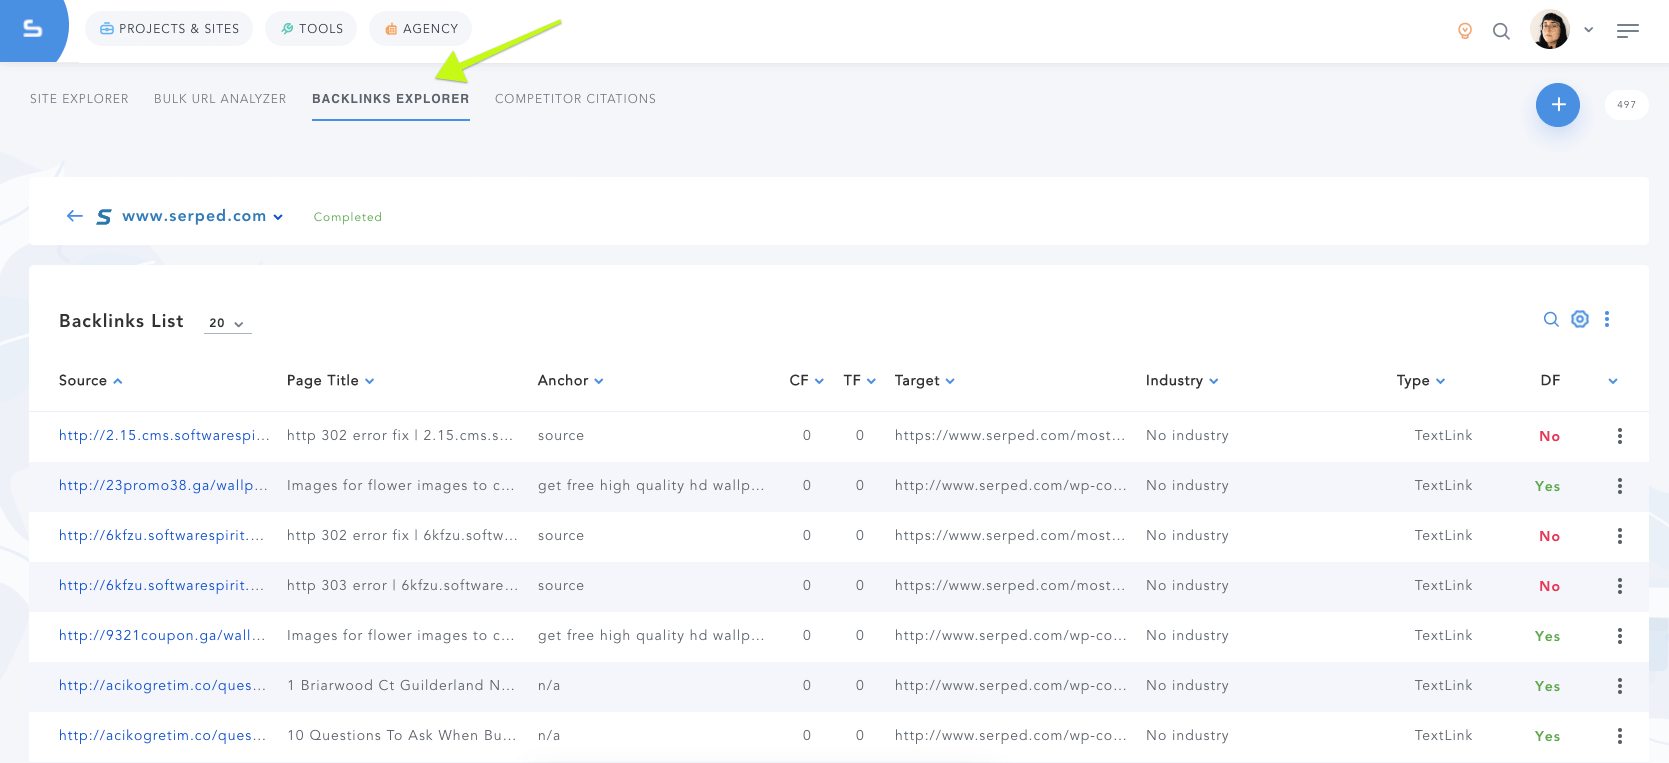
Task: Open row options for 23promo38.ga row
Action: click(x=1620, y=486)
